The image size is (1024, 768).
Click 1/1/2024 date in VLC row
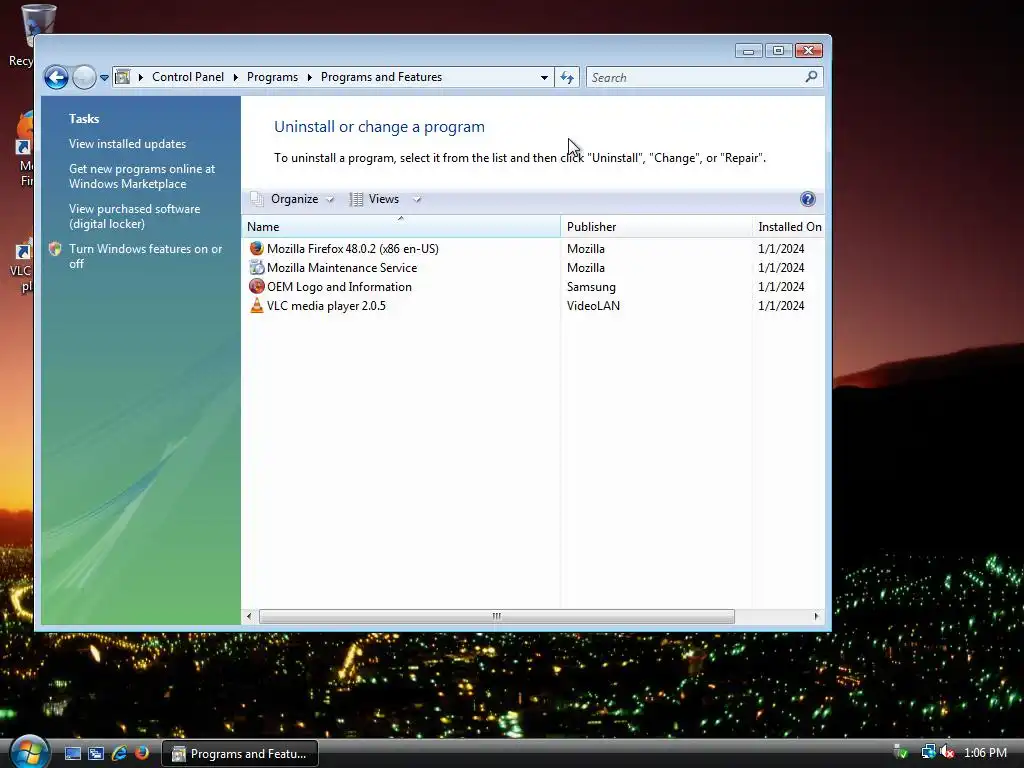tap(781, 306)
